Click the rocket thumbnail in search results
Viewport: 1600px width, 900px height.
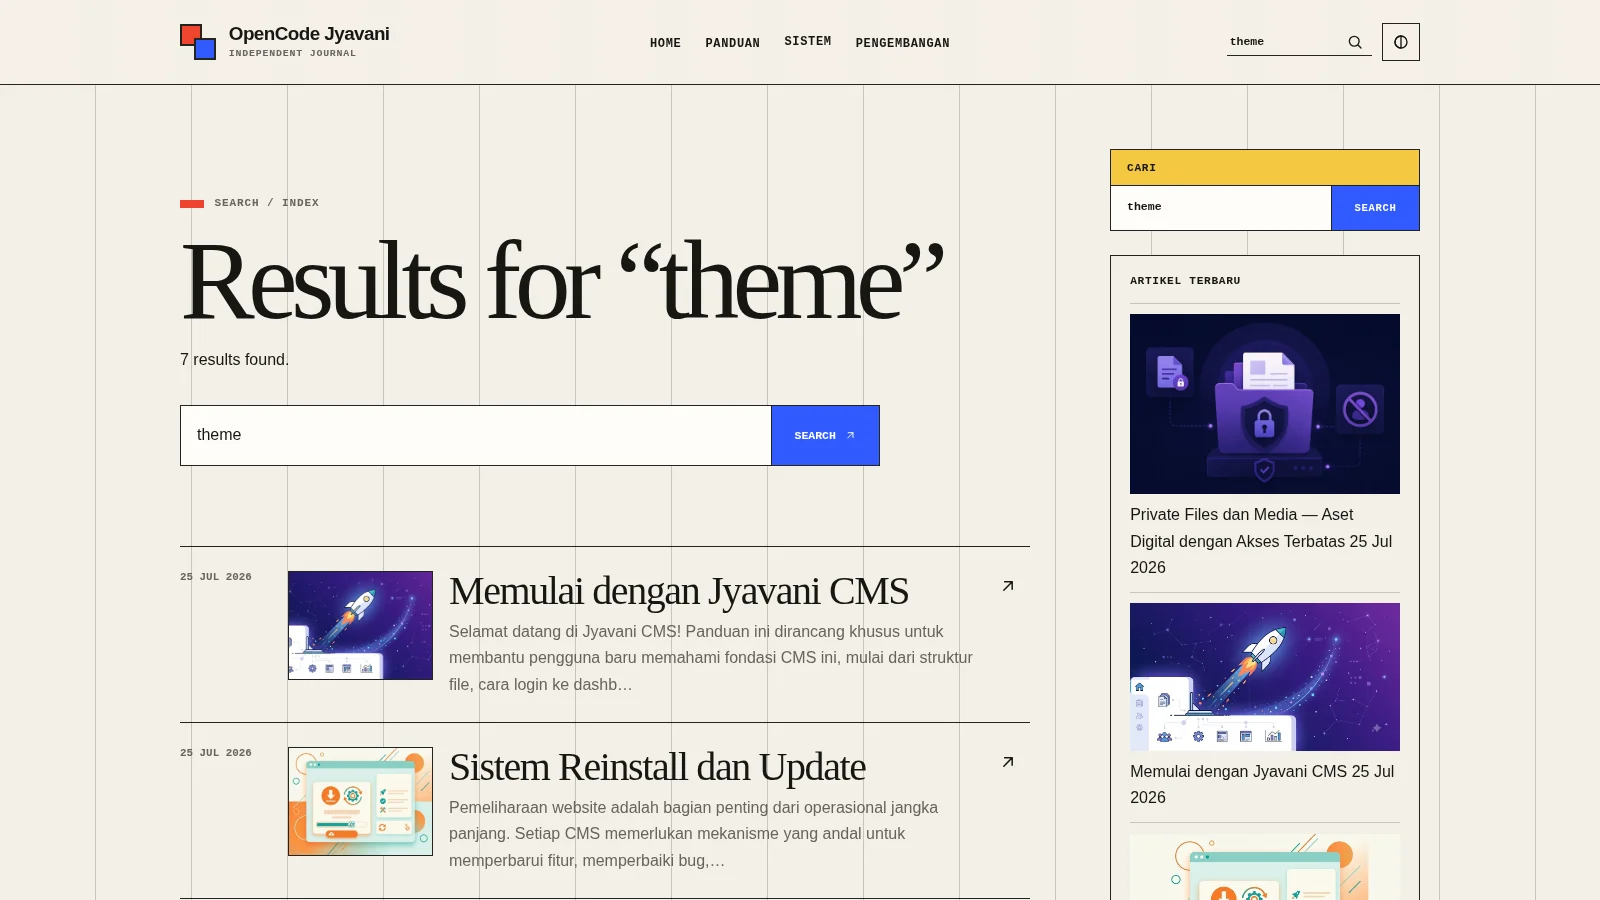click(360, 625)
